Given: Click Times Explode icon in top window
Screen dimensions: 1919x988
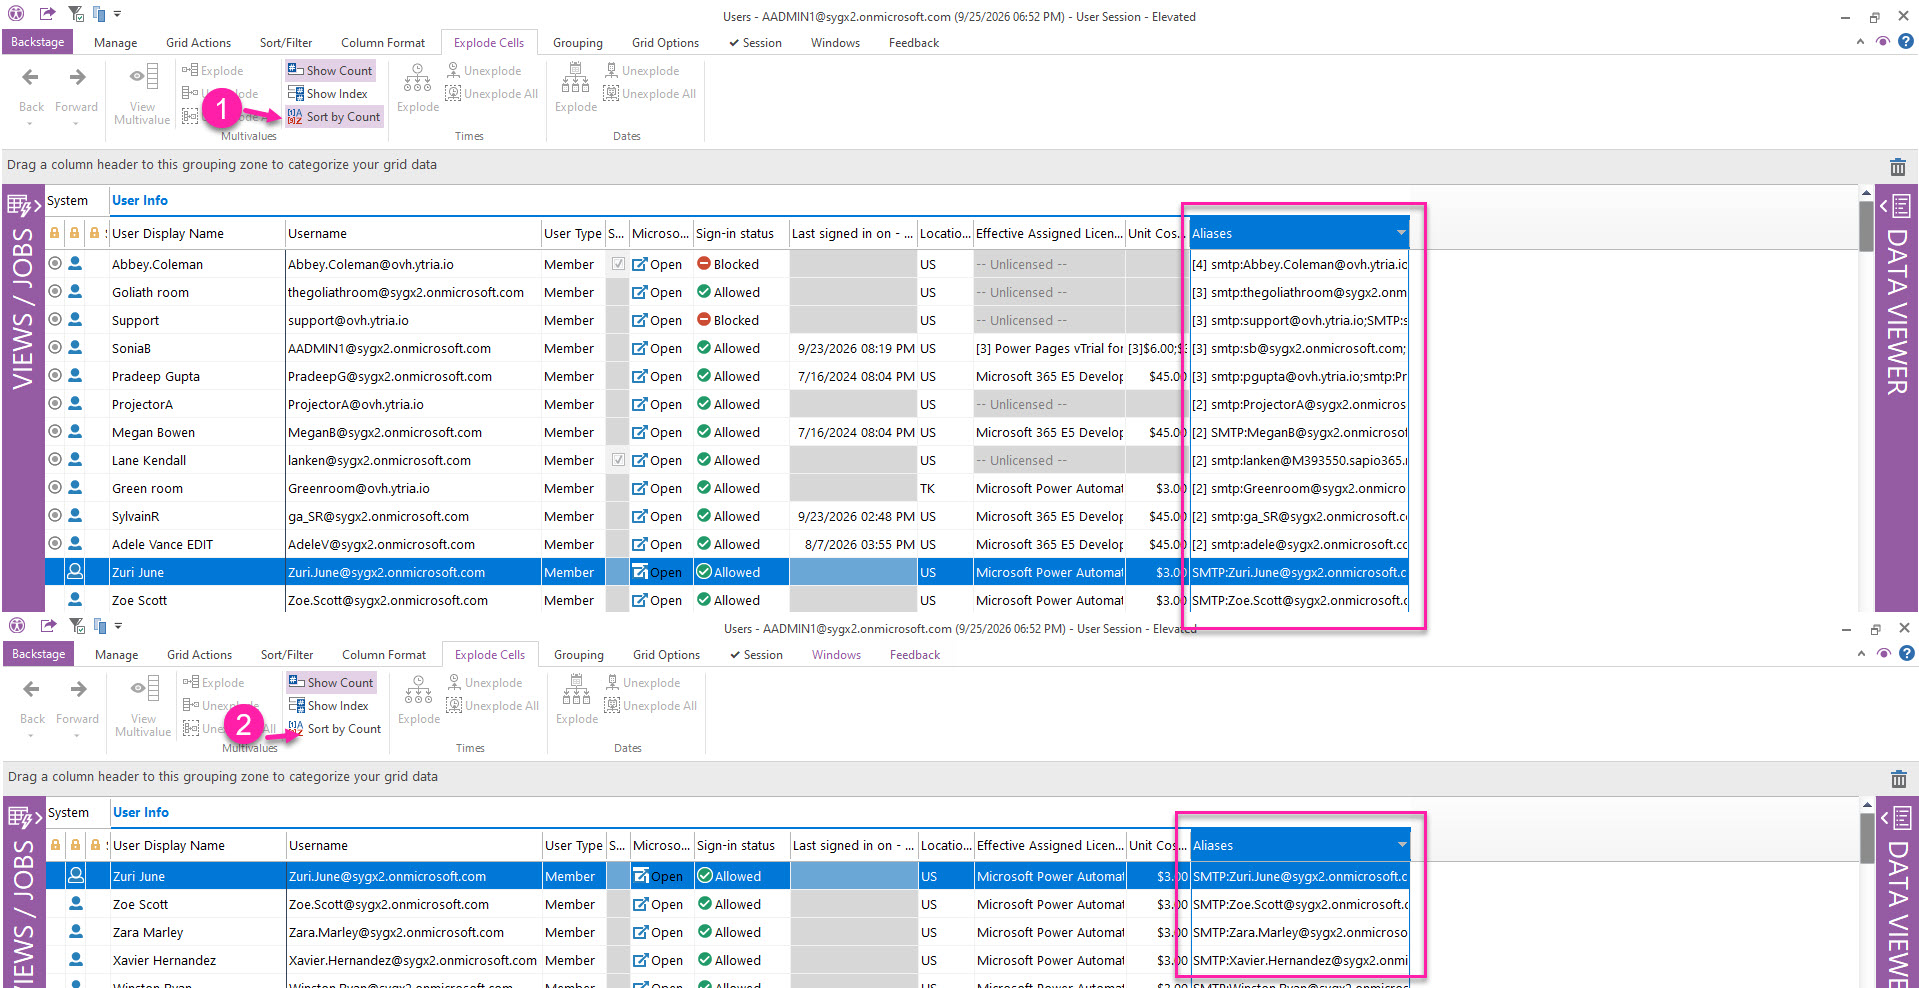Looking at the screenshot, I should pos(417,79).
